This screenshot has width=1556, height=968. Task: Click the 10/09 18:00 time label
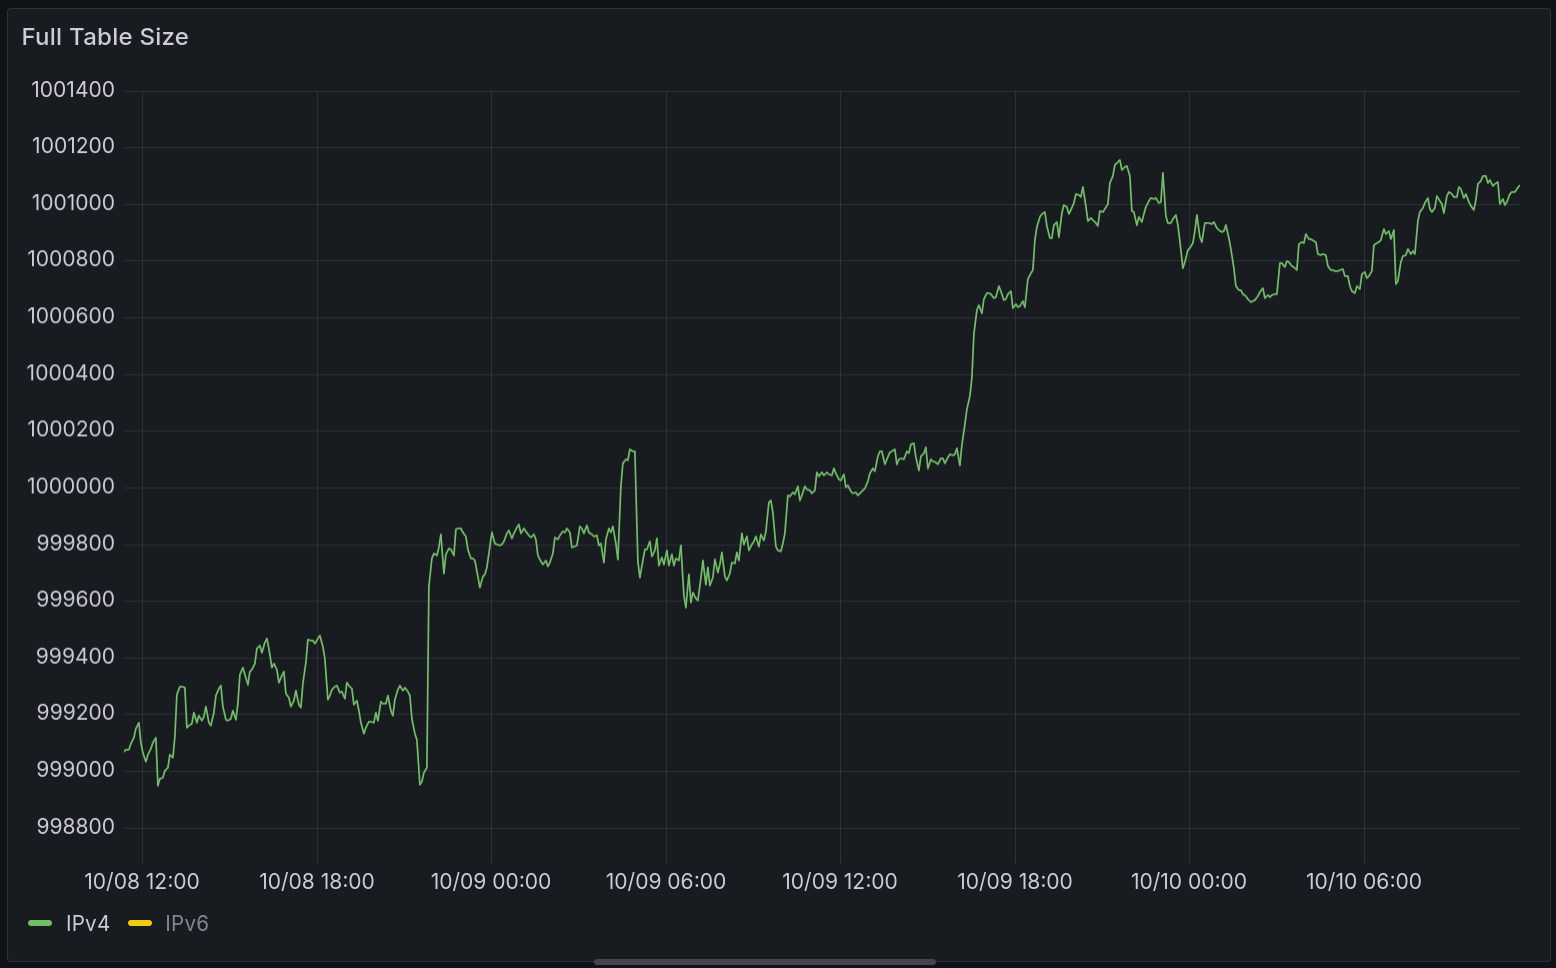coord(1014,881)
